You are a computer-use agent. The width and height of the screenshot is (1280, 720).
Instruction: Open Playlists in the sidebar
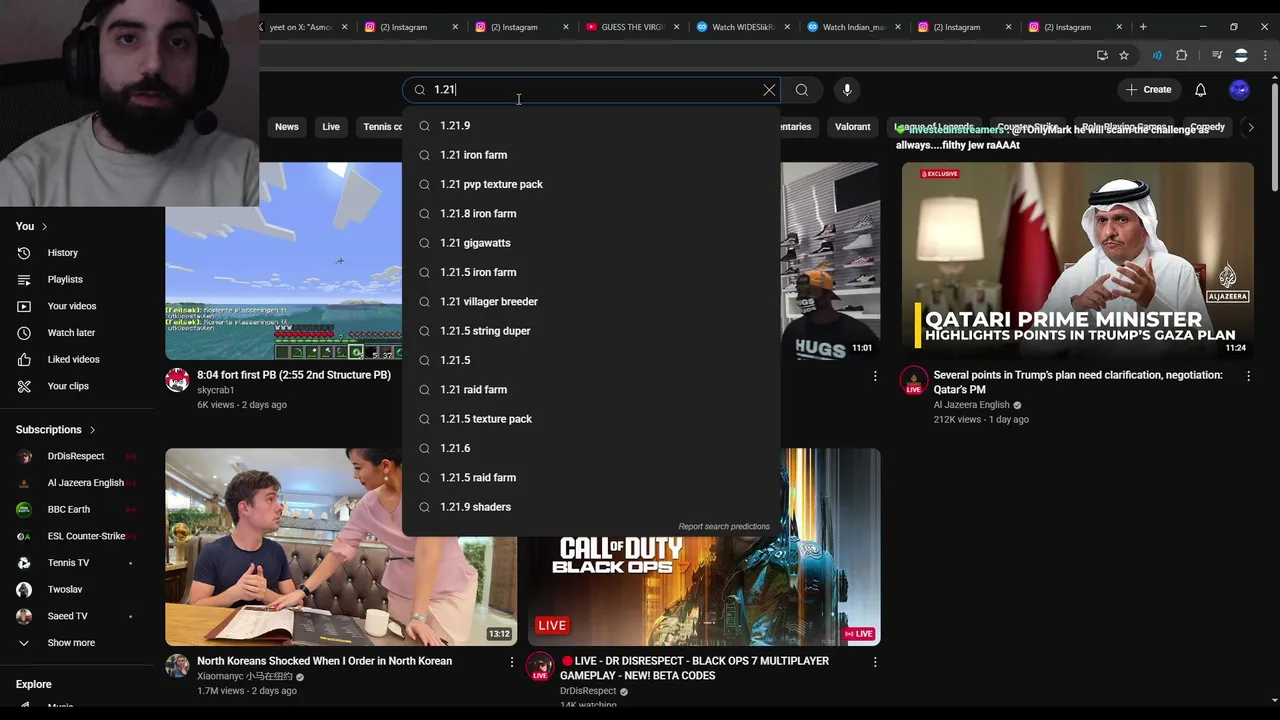[x=65, y=280]
